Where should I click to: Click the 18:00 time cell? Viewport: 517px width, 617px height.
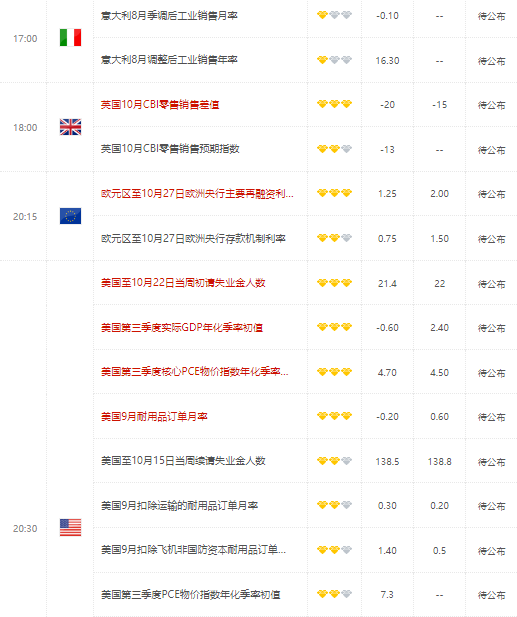click(x=25, y=127)
